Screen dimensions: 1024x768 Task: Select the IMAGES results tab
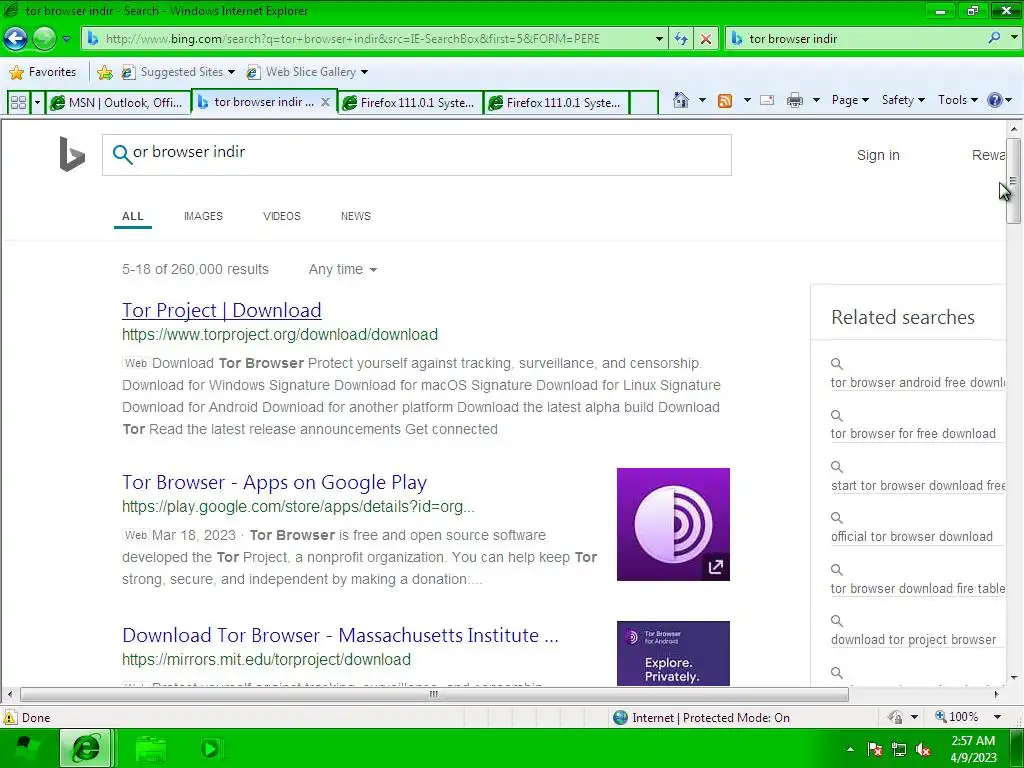[203, 216]
